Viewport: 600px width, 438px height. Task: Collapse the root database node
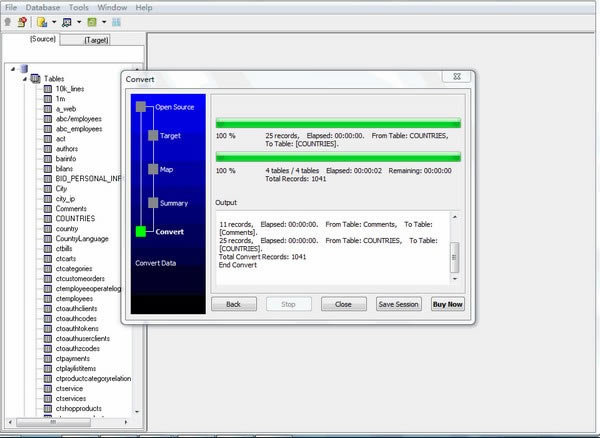click(x=11, y=68)
